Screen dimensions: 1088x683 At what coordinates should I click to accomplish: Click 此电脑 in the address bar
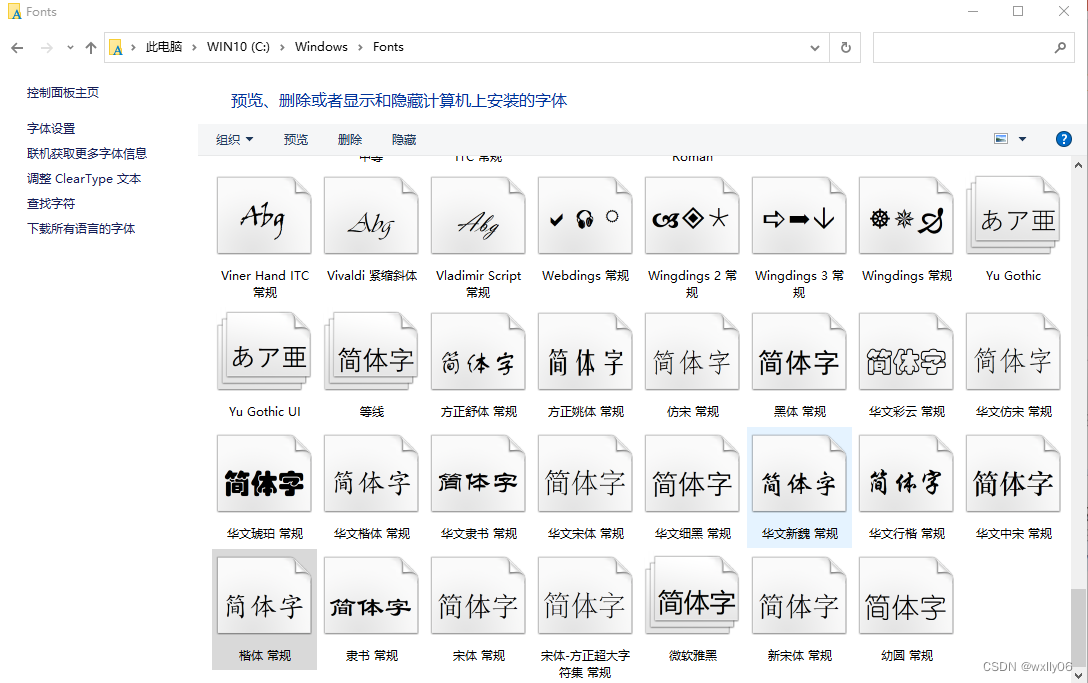point(164,47)
